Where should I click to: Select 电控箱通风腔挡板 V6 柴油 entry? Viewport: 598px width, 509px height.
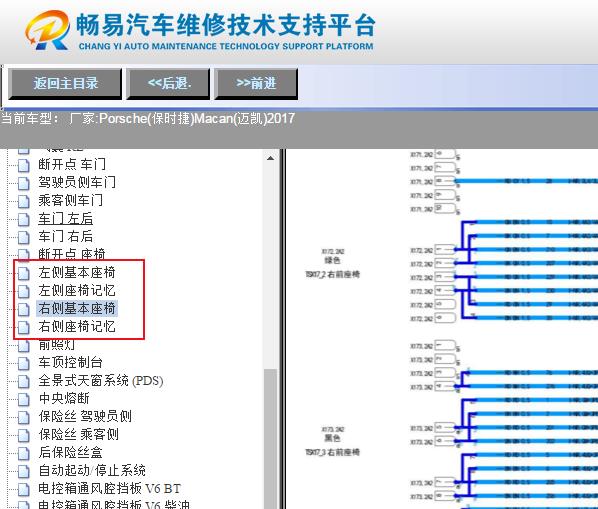(114, 504)
